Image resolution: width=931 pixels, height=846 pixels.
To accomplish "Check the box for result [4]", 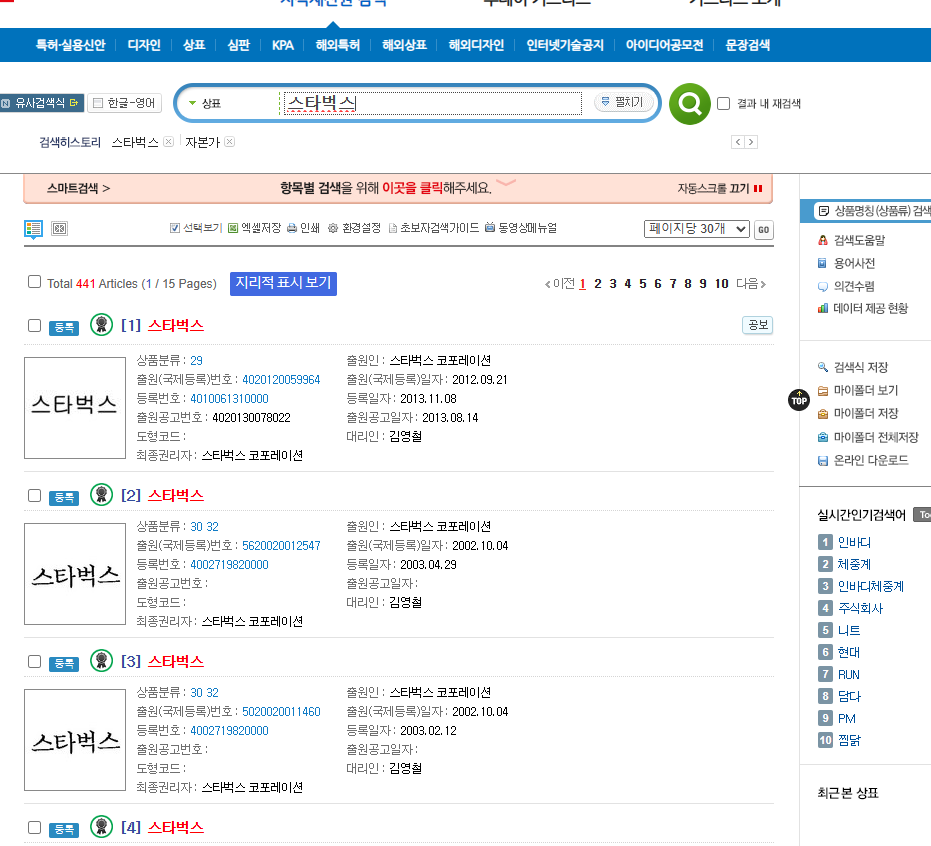I will [x=34, y=828].
